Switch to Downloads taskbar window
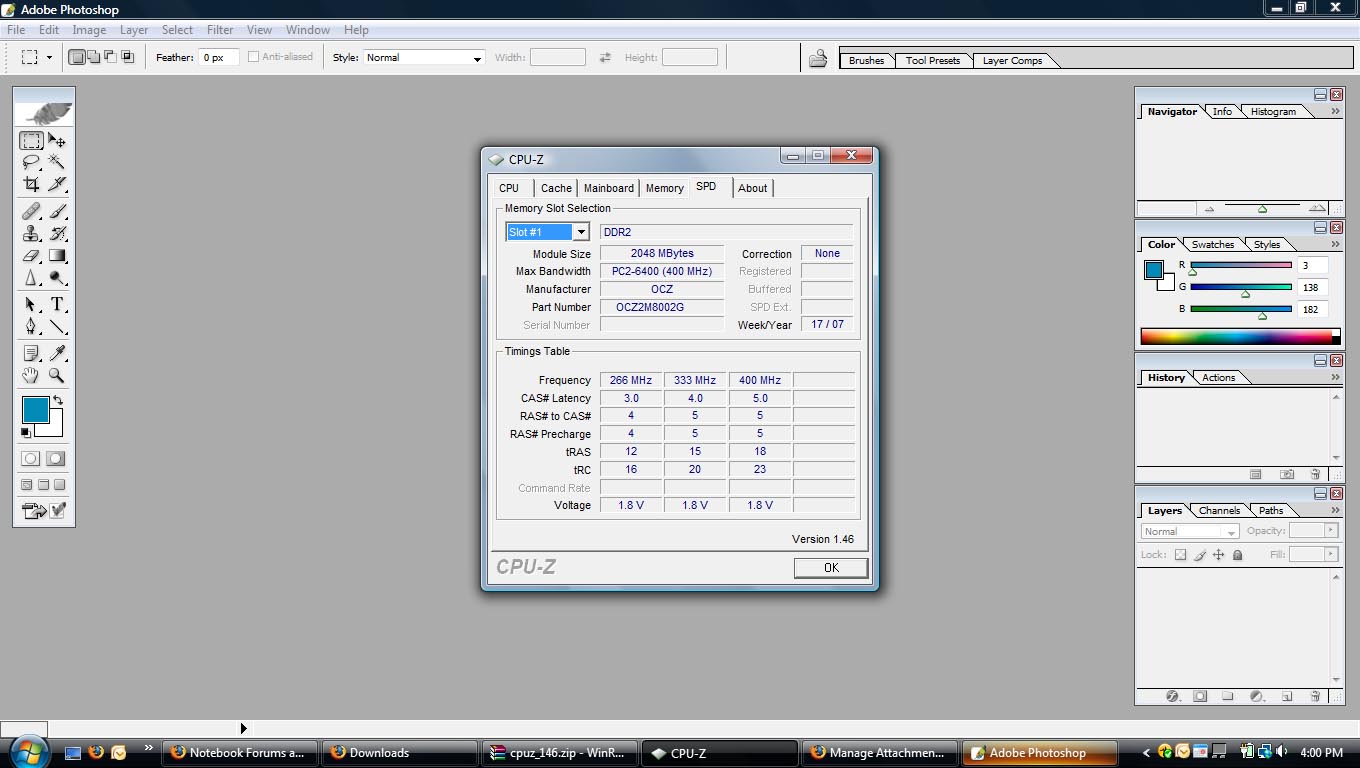1360x768 pixels. (x=400, y=753)
